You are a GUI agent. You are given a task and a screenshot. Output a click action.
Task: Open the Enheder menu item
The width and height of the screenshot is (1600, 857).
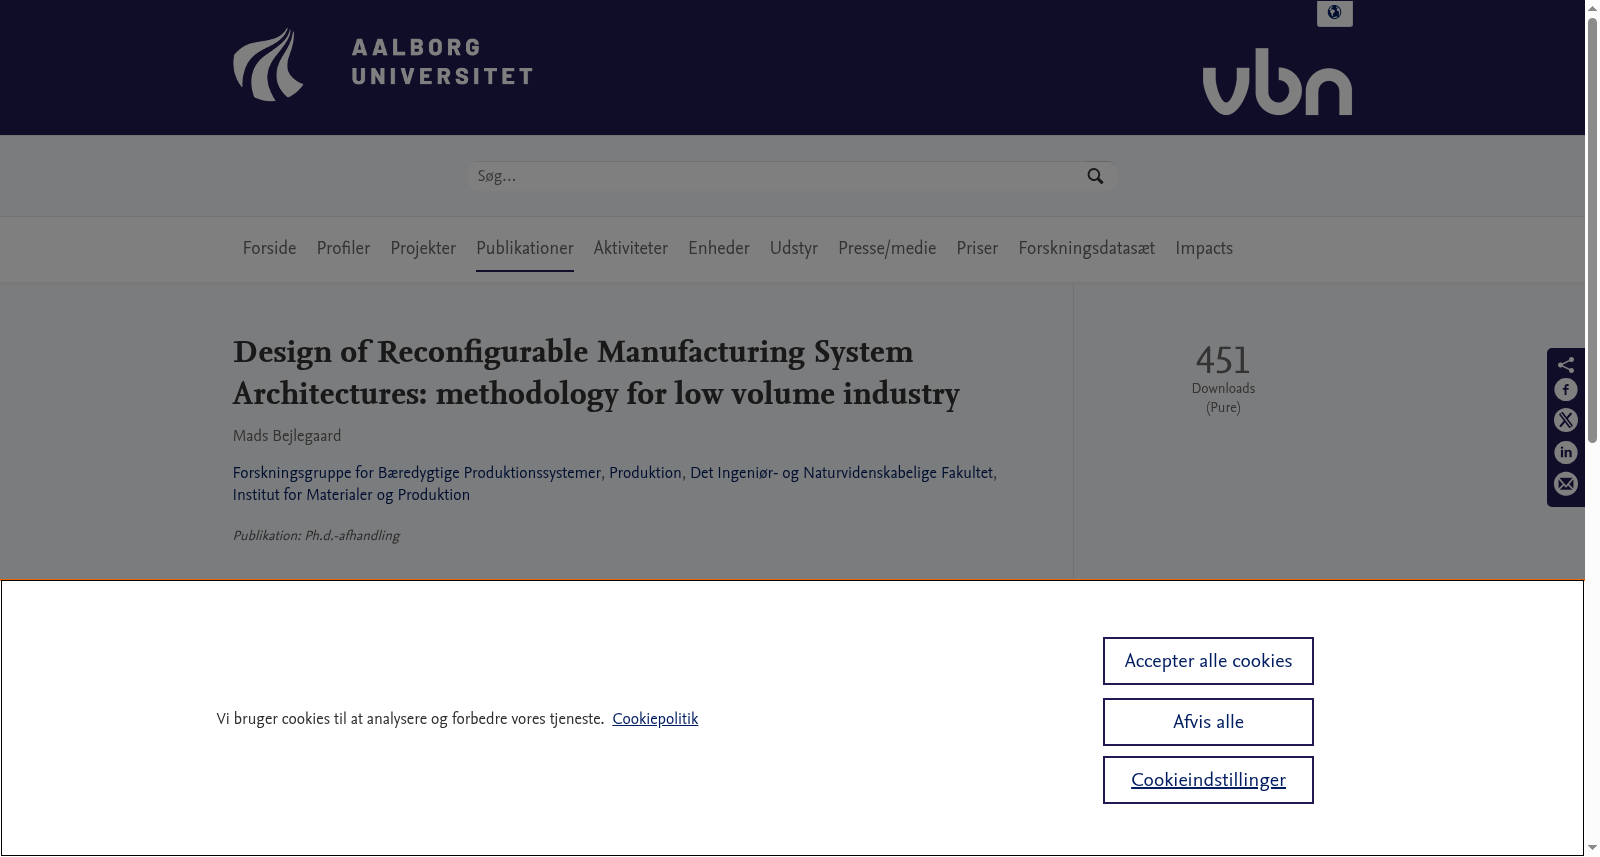coord(719,248)
